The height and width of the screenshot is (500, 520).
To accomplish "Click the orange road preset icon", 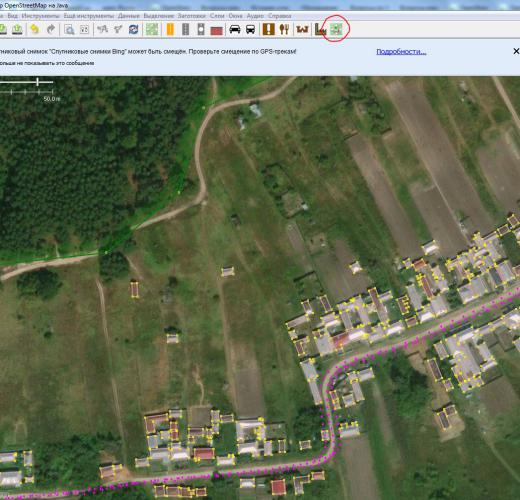I will (170, 29).
